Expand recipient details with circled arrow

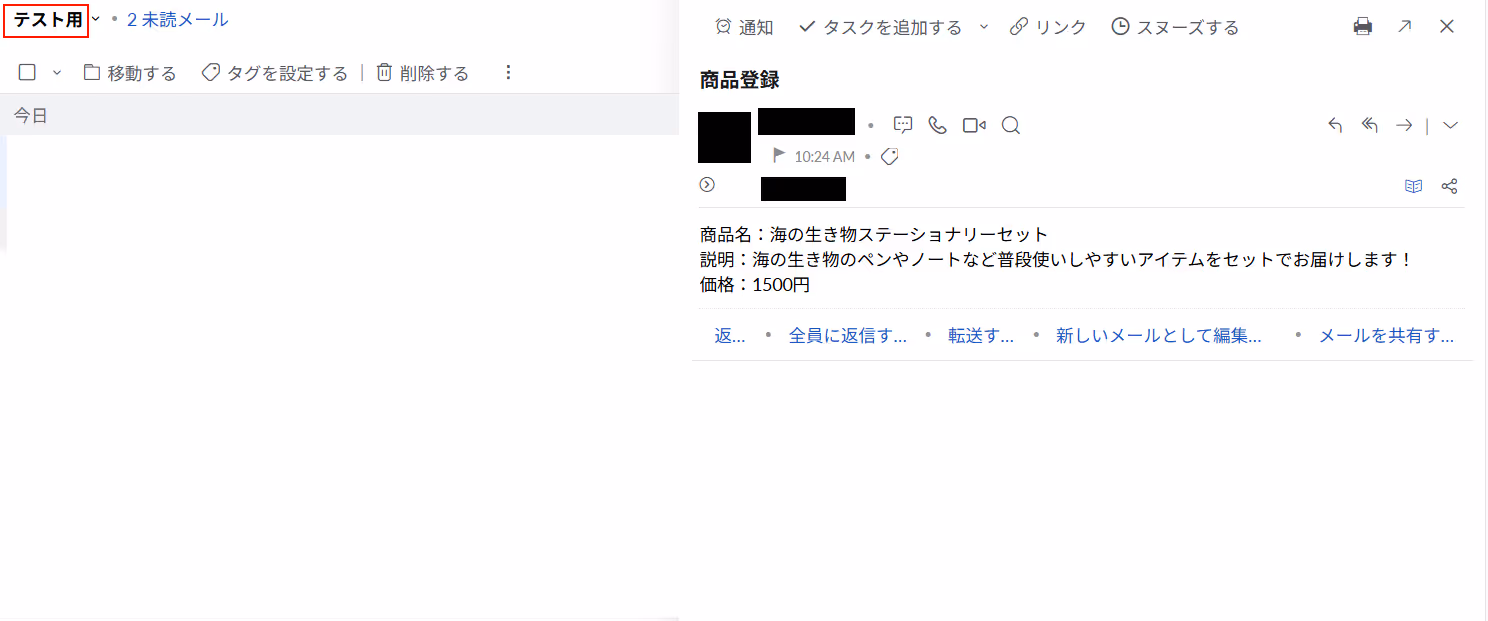(x=707, y=184)
